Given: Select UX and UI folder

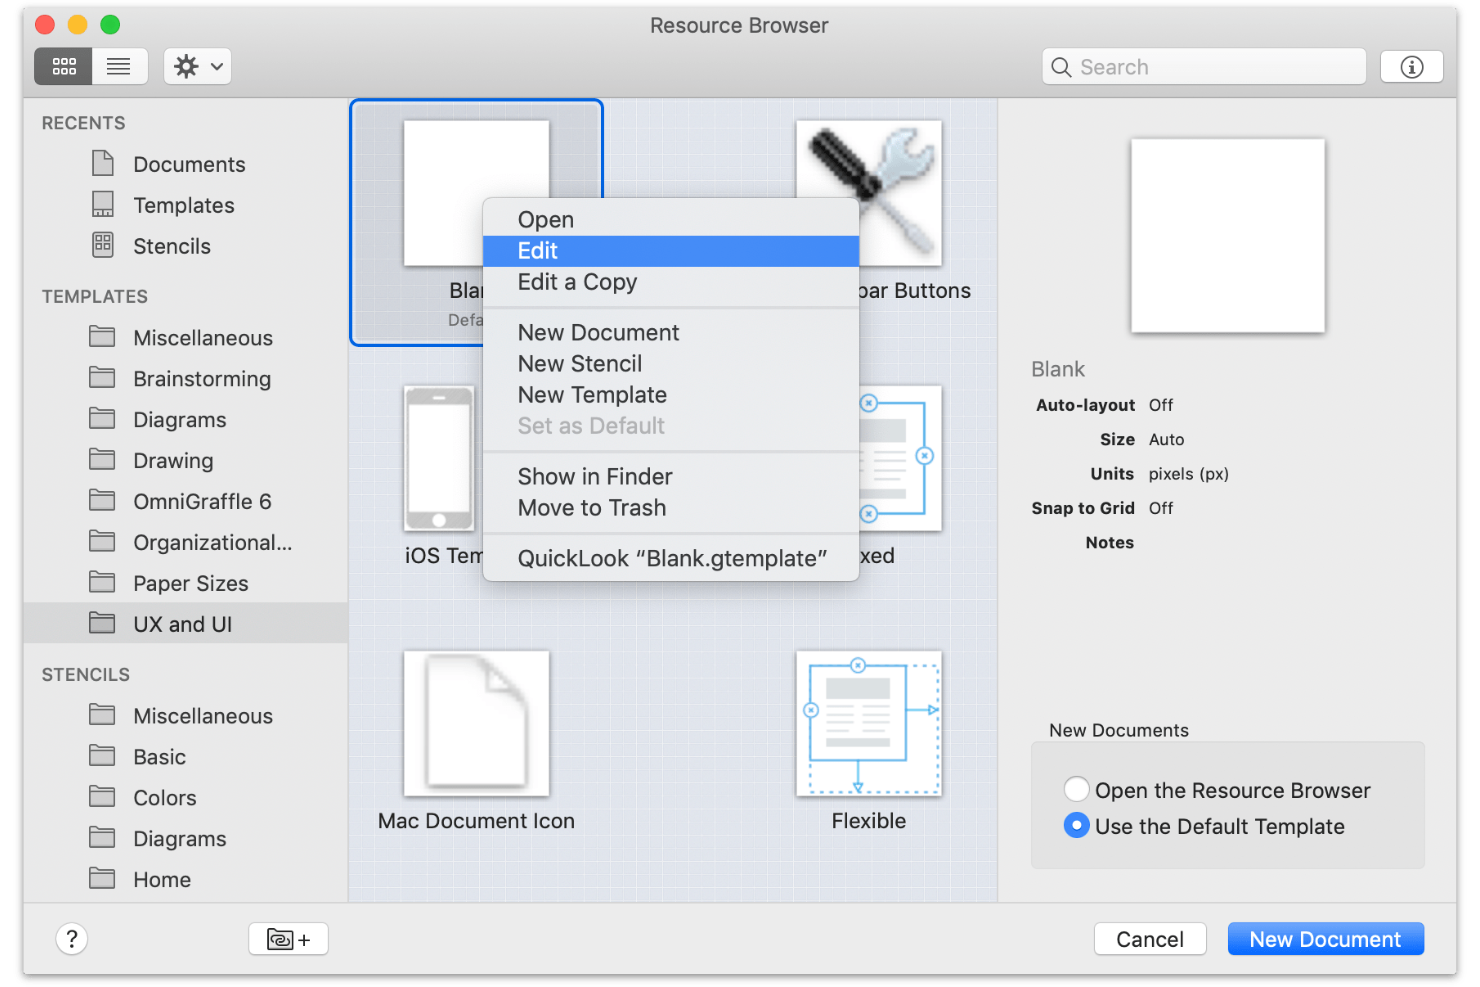Looking at the screenshot, I should click(x=186, y=624).
